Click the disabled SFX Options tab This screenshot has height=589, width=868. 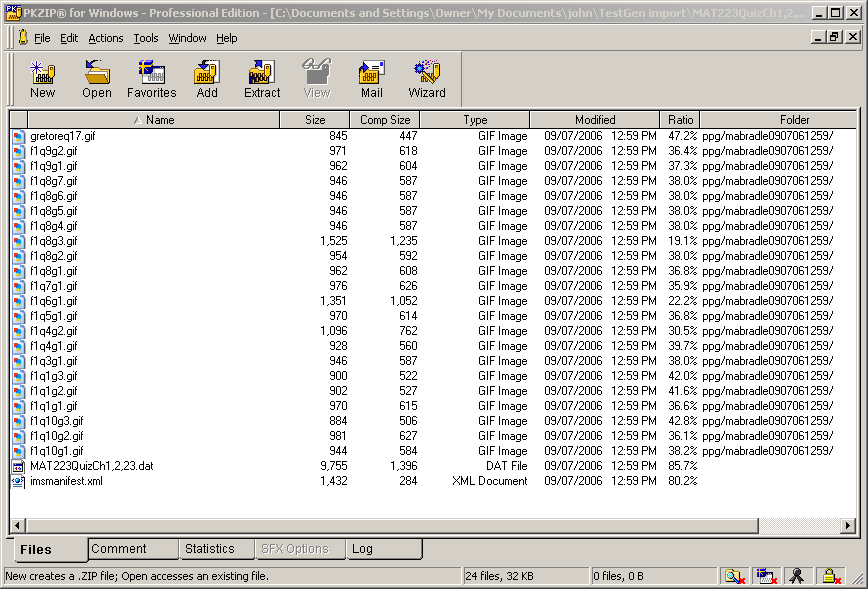click(x=299, y=549)
